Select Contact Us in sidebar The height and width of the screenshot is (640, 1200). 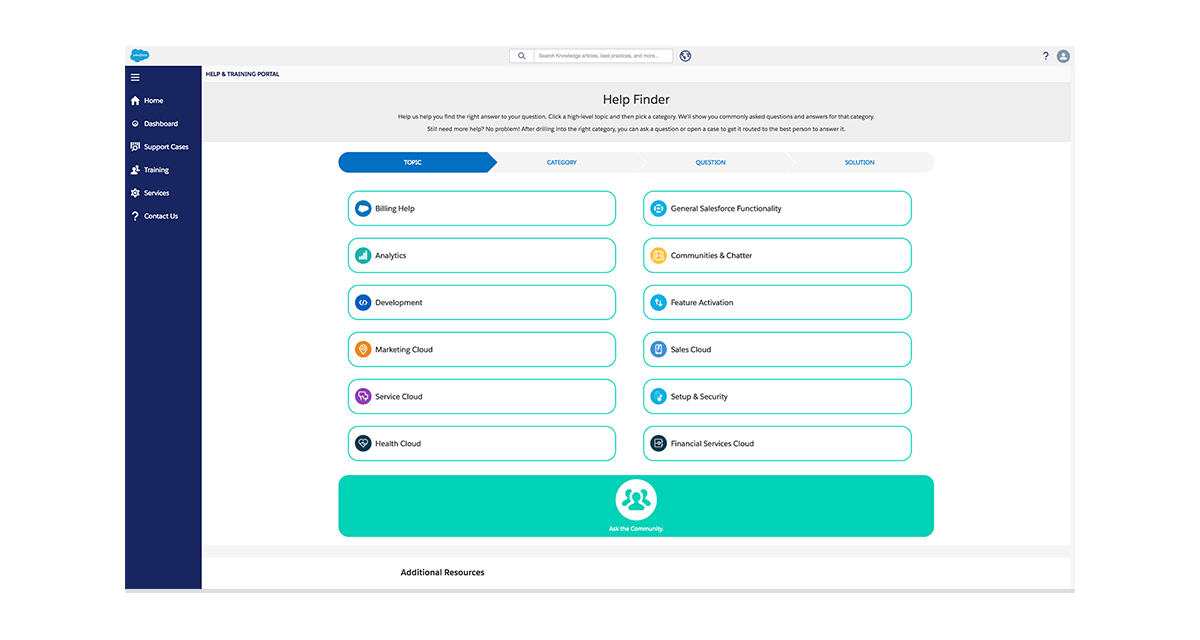(x=160, y=216)
